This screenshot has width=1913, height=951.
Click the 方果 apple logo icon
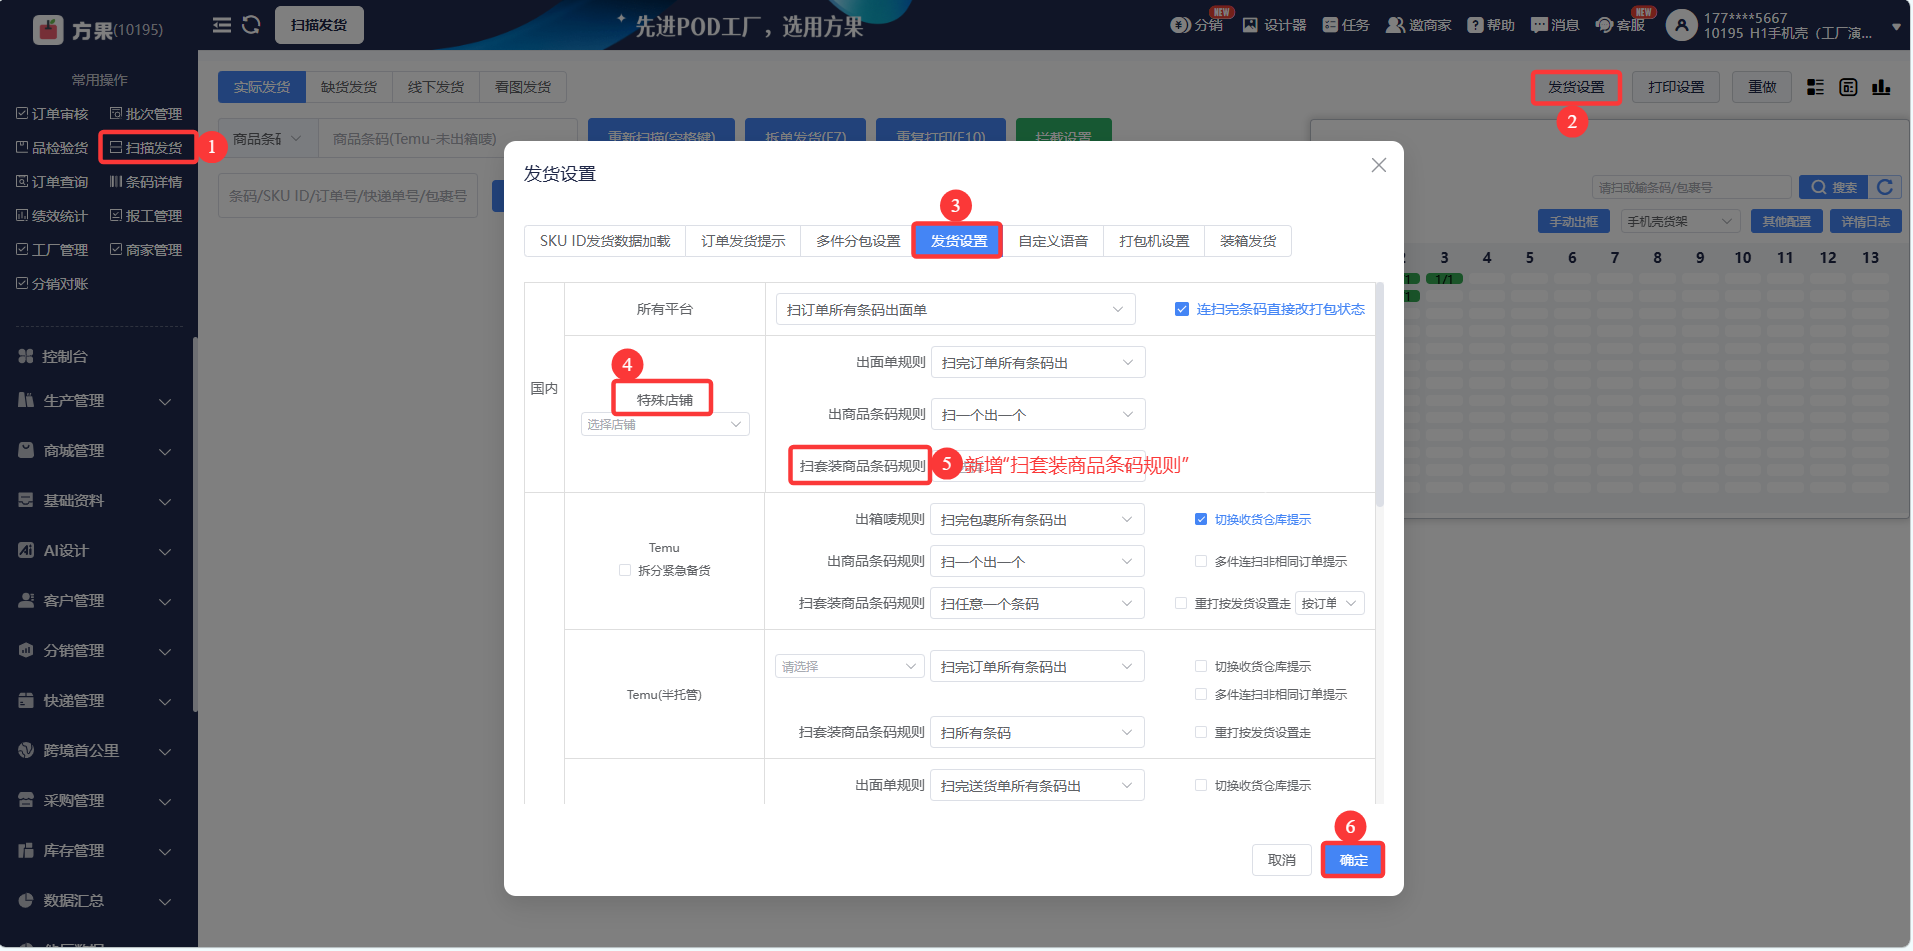(48, 30)
